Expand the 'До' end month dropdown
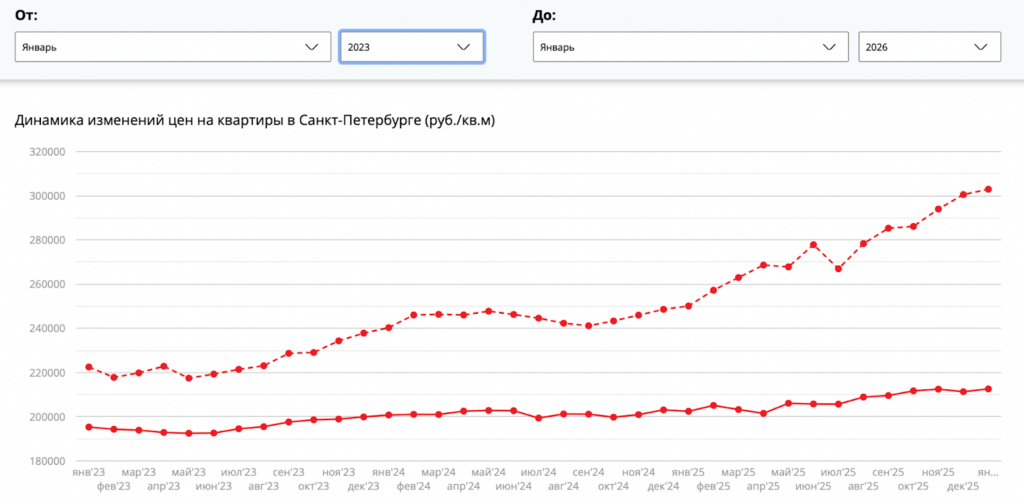This screenshot has width=1024, height=504. [x=690, y=47]
